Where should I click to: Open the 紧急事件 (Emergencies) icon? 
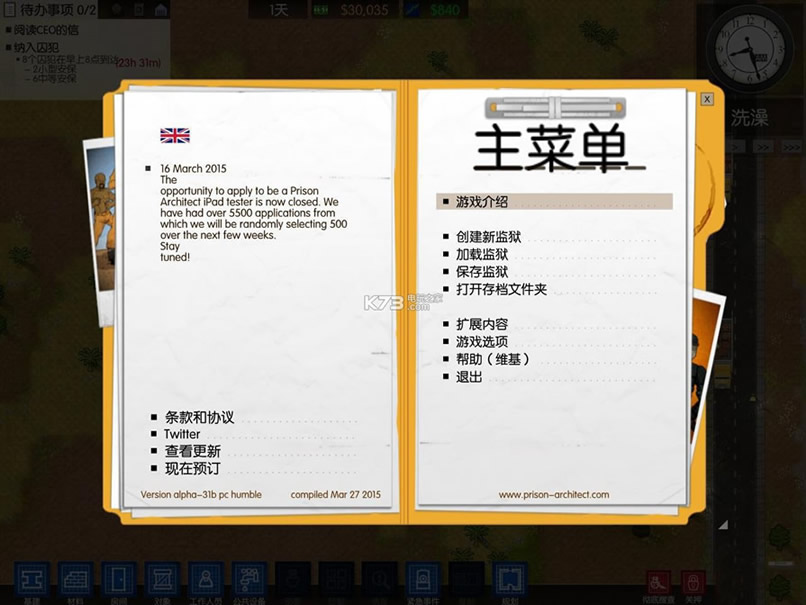click(423, 580)
